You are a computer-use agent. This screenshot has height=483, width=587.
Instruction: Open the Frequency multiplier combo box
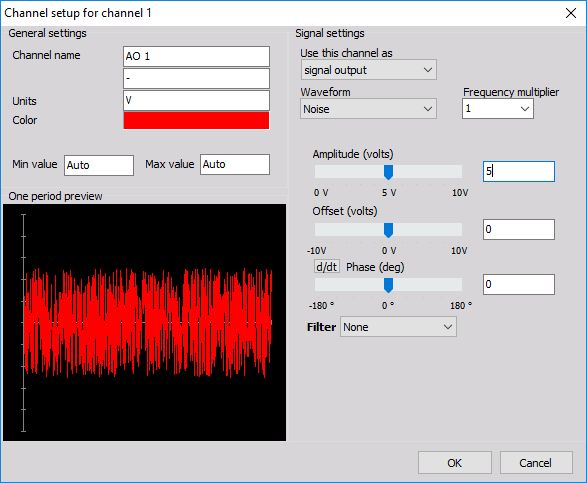coord(498,109)
